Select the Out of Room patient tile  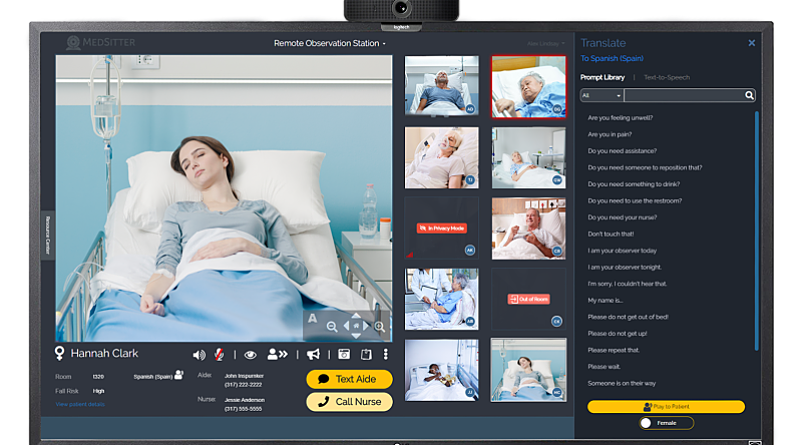tap(529, 299)
